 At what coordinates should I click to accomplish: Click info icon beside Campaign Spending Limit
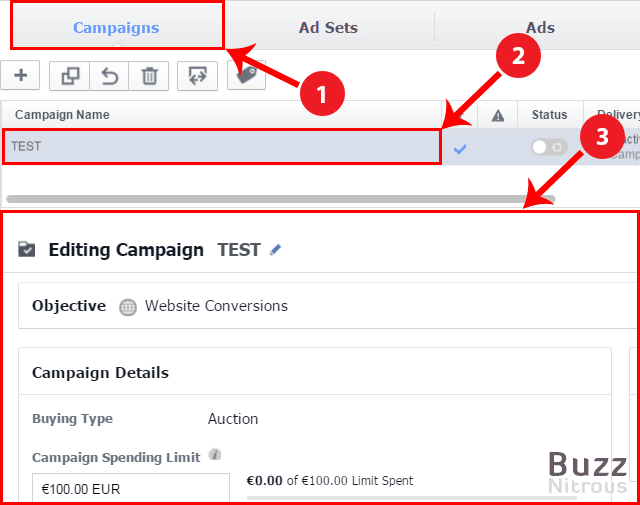[x=214, y=455]
